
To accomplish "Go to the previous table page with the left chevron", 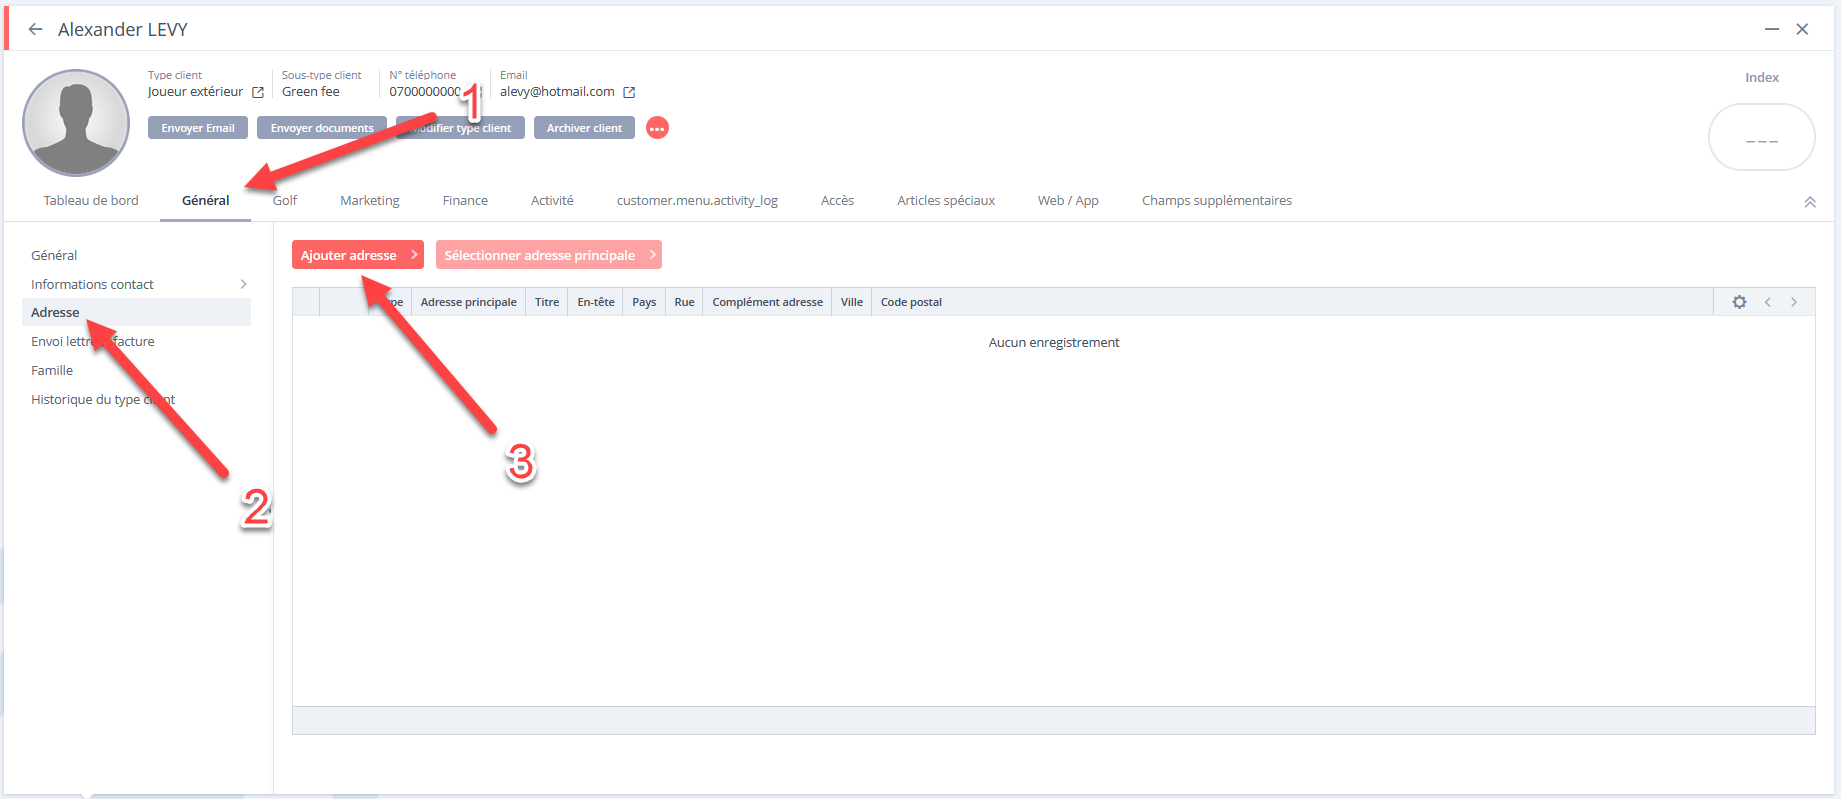I will coord(1767,302).
